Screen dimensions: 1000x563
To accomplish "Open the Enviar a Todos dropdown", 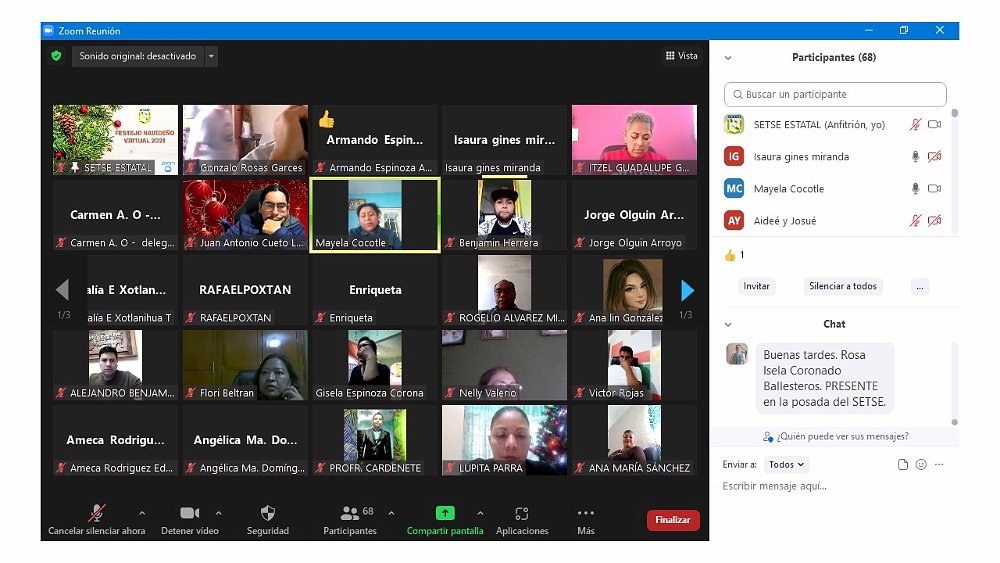I will [x=787, y=465].
